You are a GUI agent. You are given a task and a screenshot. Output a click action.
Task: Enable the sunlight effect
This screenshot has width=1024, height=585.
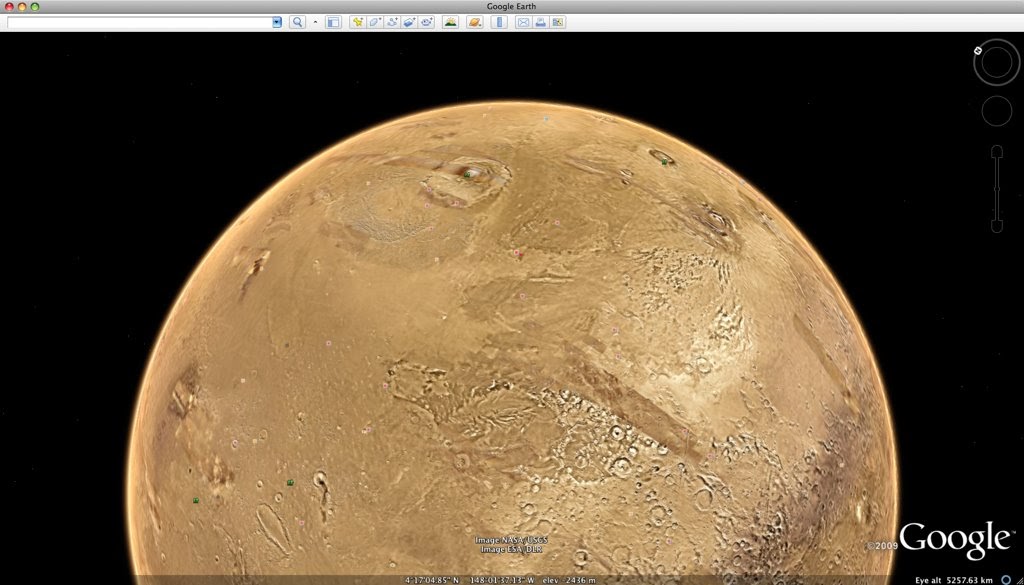(x=450, y=21)
